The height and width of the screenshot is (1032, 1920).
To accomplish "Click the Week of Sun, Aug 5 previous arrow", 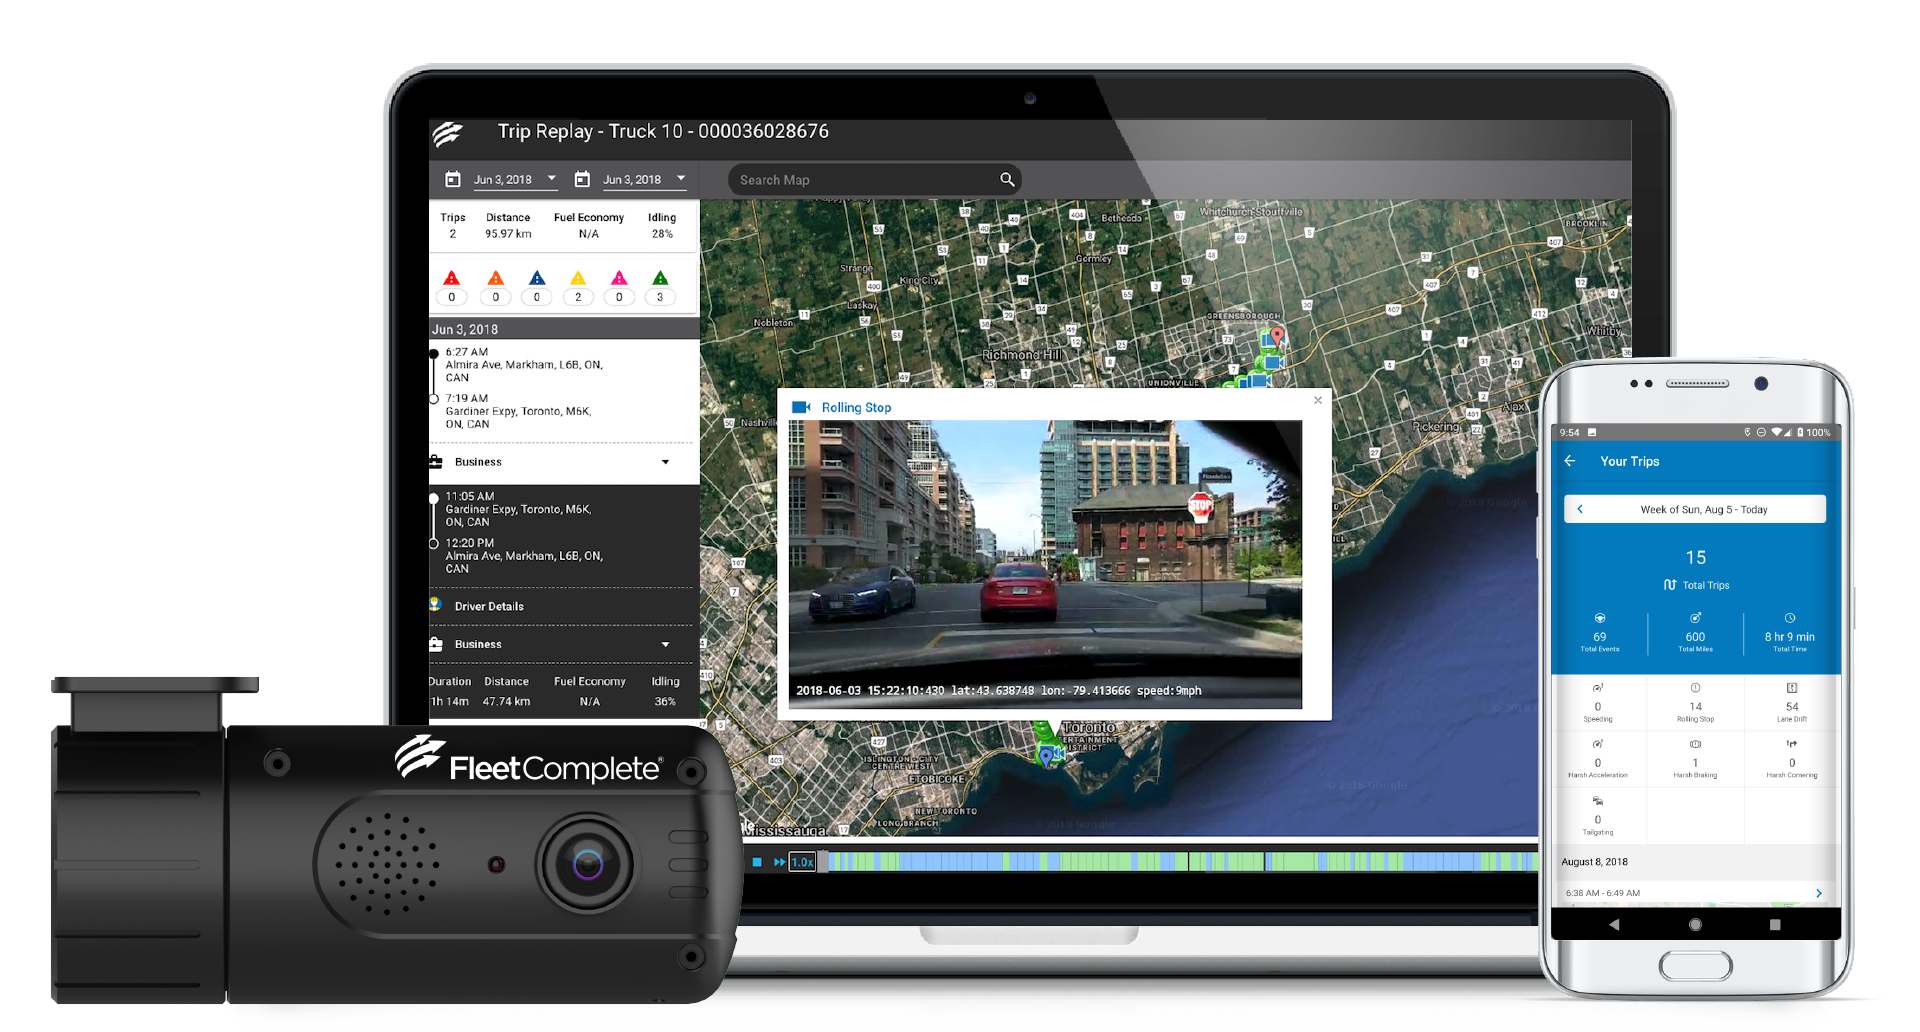I will [x=1580, y=509].
